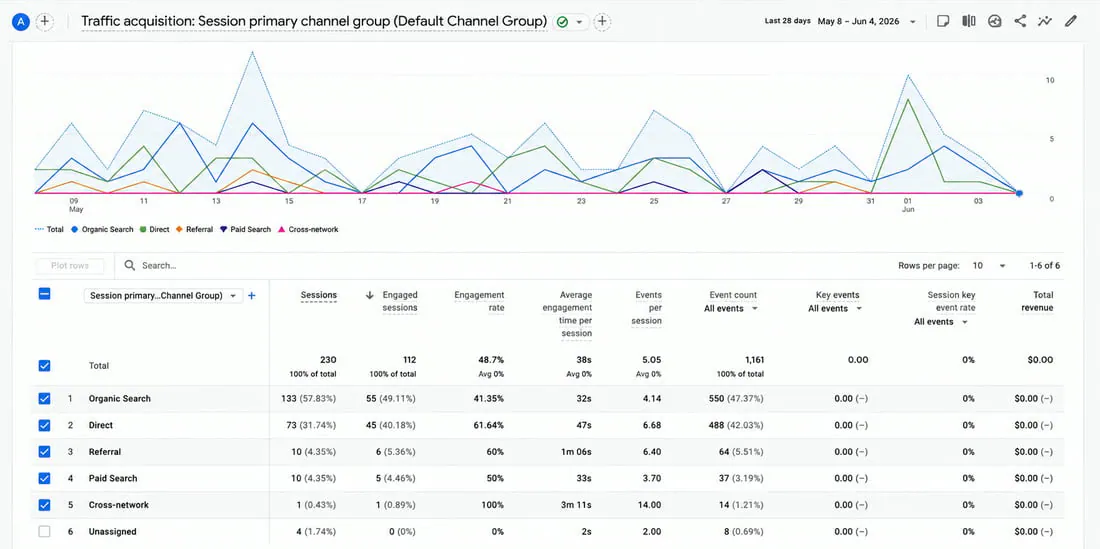
Task: Open Session key event rate 'All events' dropdown
Action: coord(941,322)
